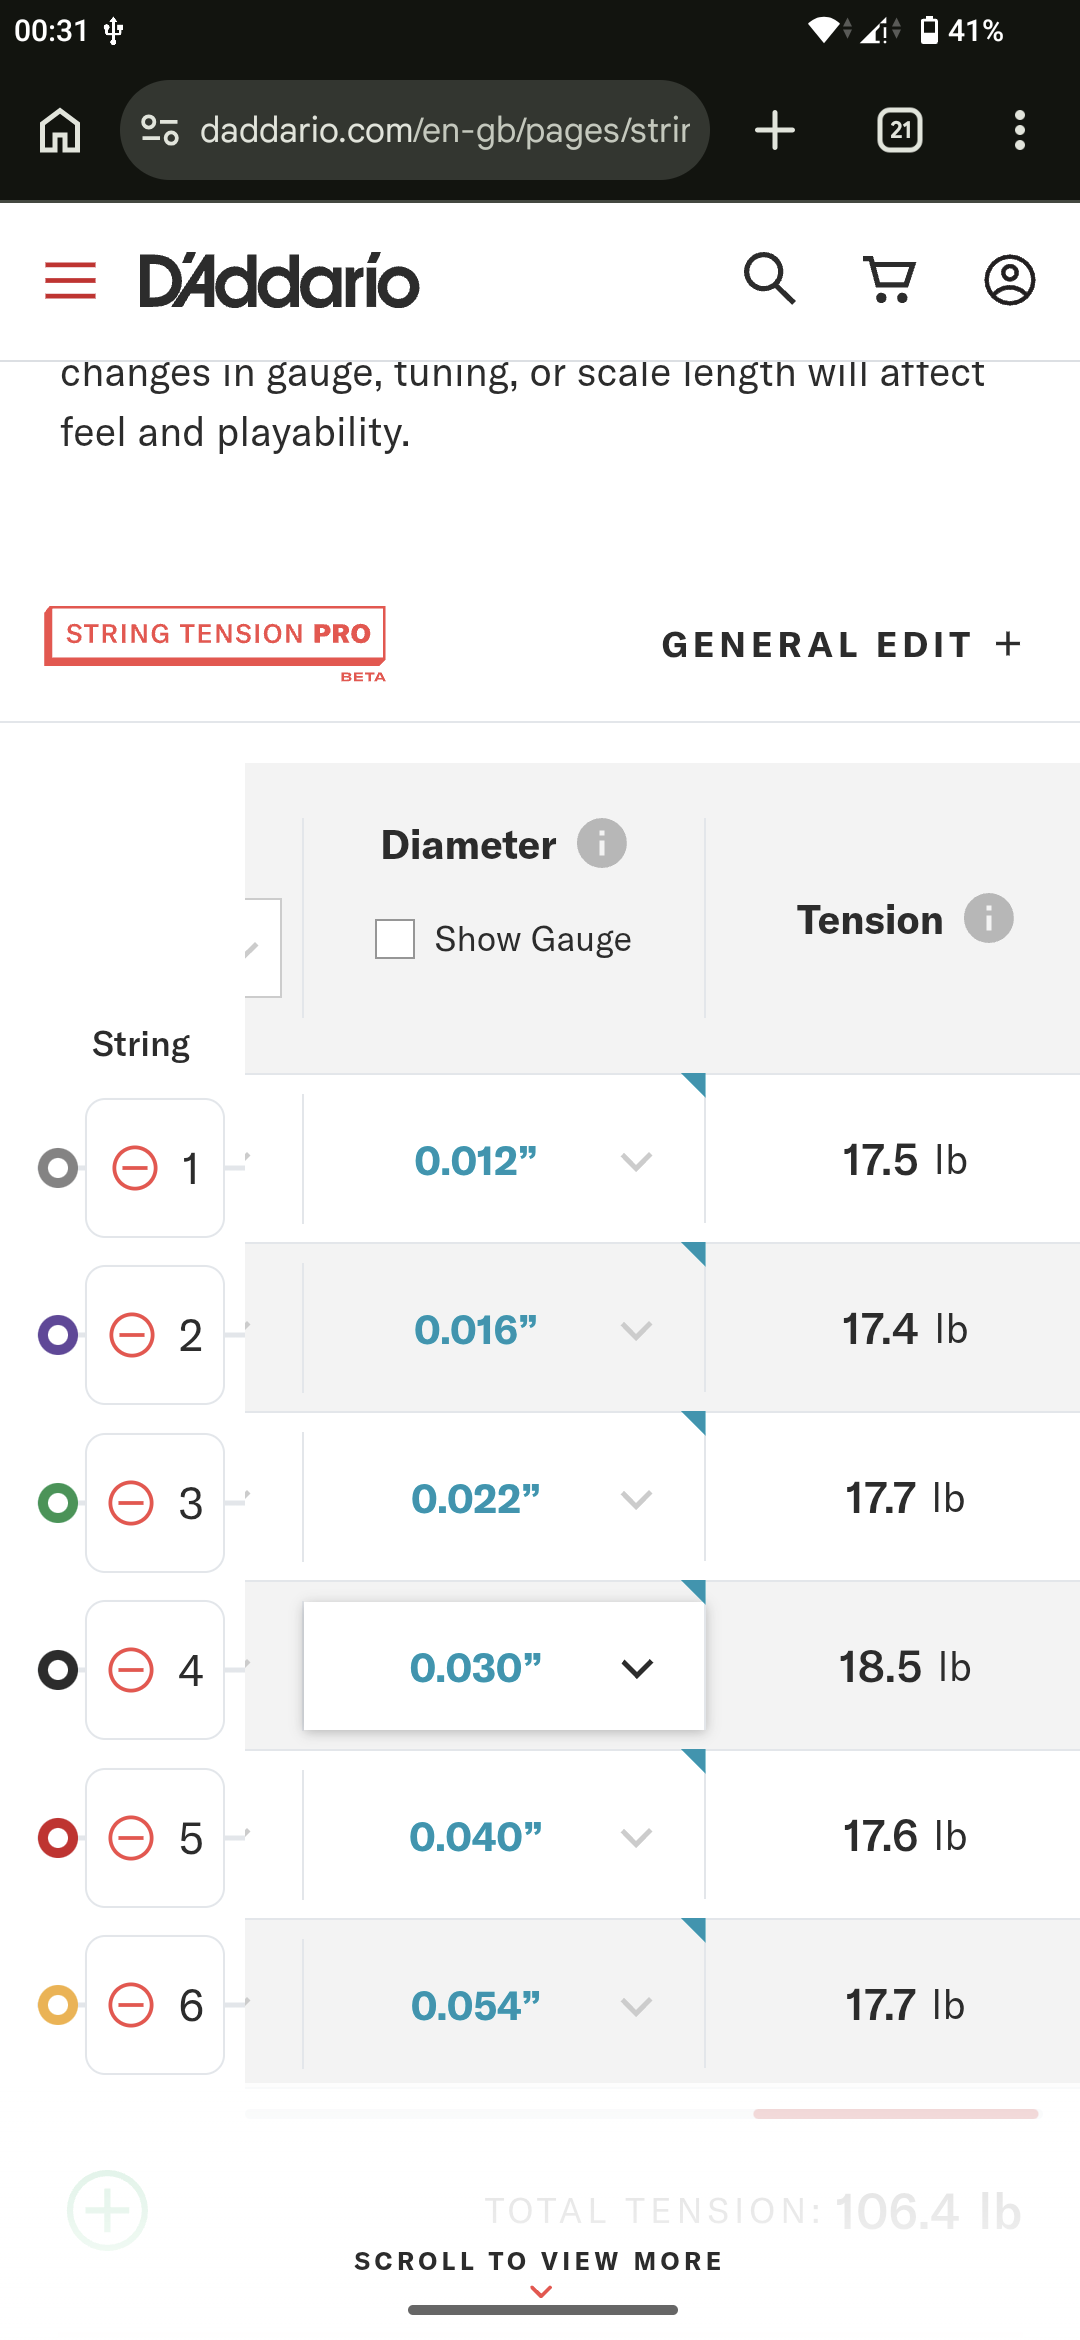Image resolution: width=1080 pixels, height=2340 pixels.
Task: Click Diameter info icon
Action: 602,843
